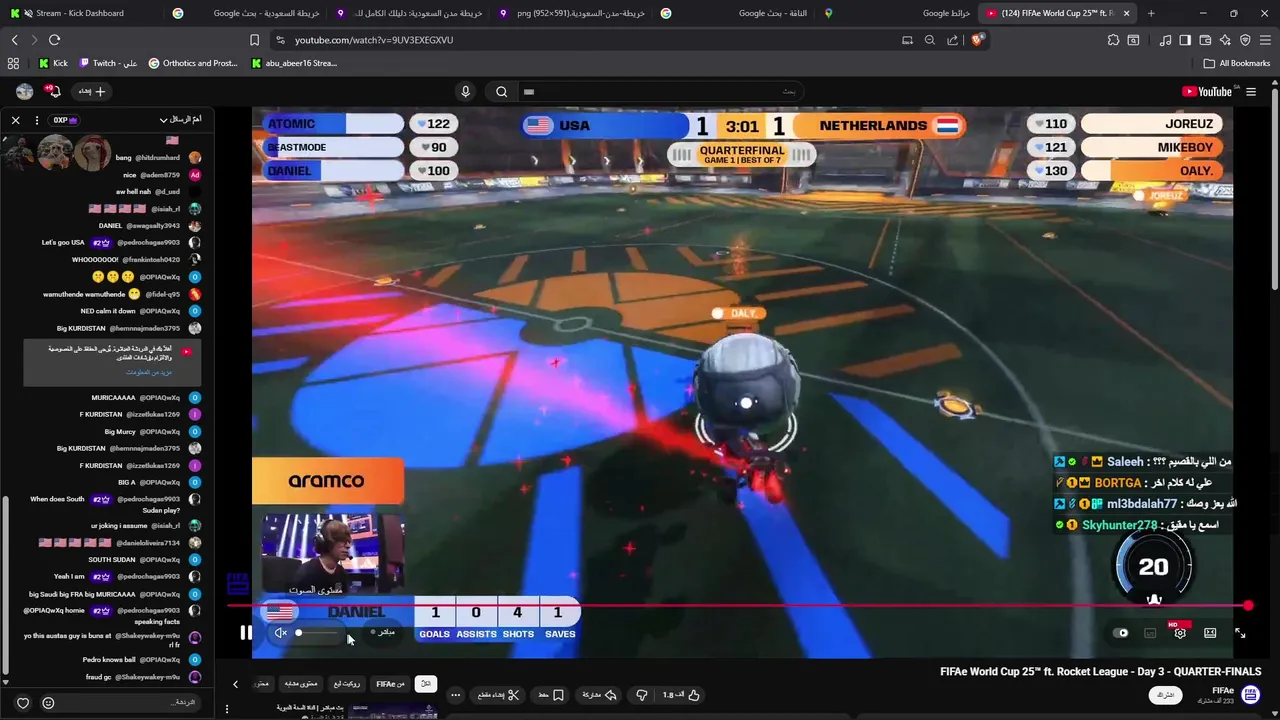1280x720 pixels.
Task: Open the apps grid in the bookmarks bar
Action: coord(13,63)
